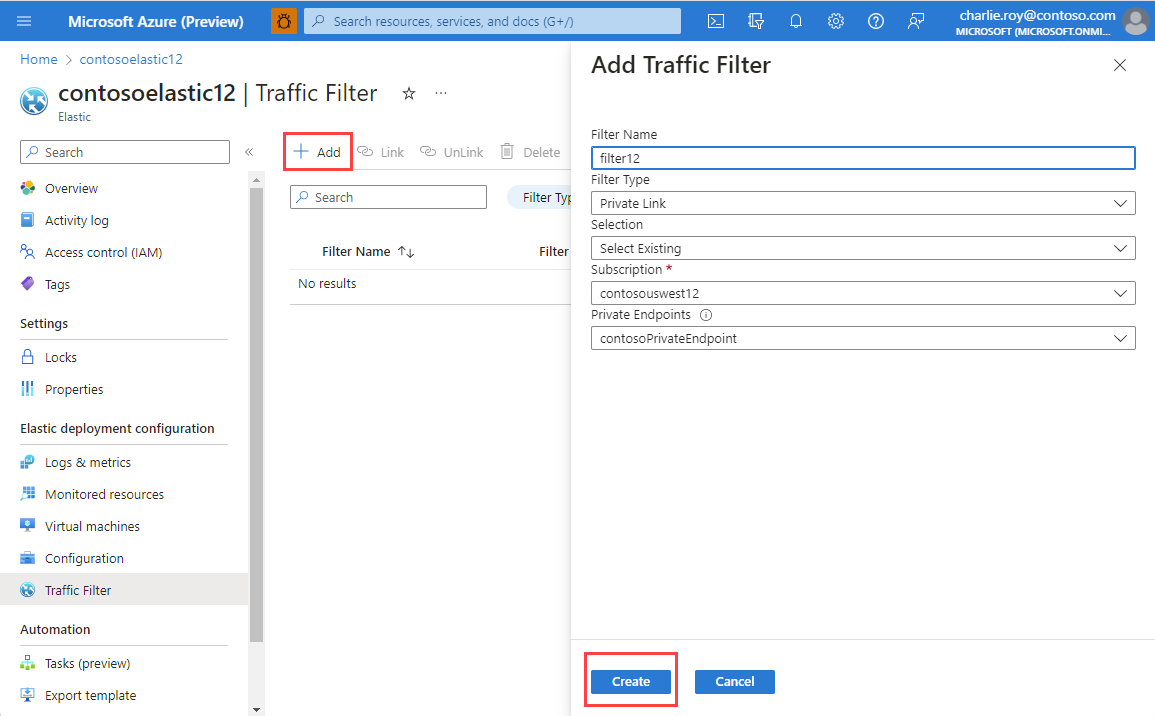Click the 'No results' text
The width and height of the screenshot is (1155, 716).
(x=327, y=284)
